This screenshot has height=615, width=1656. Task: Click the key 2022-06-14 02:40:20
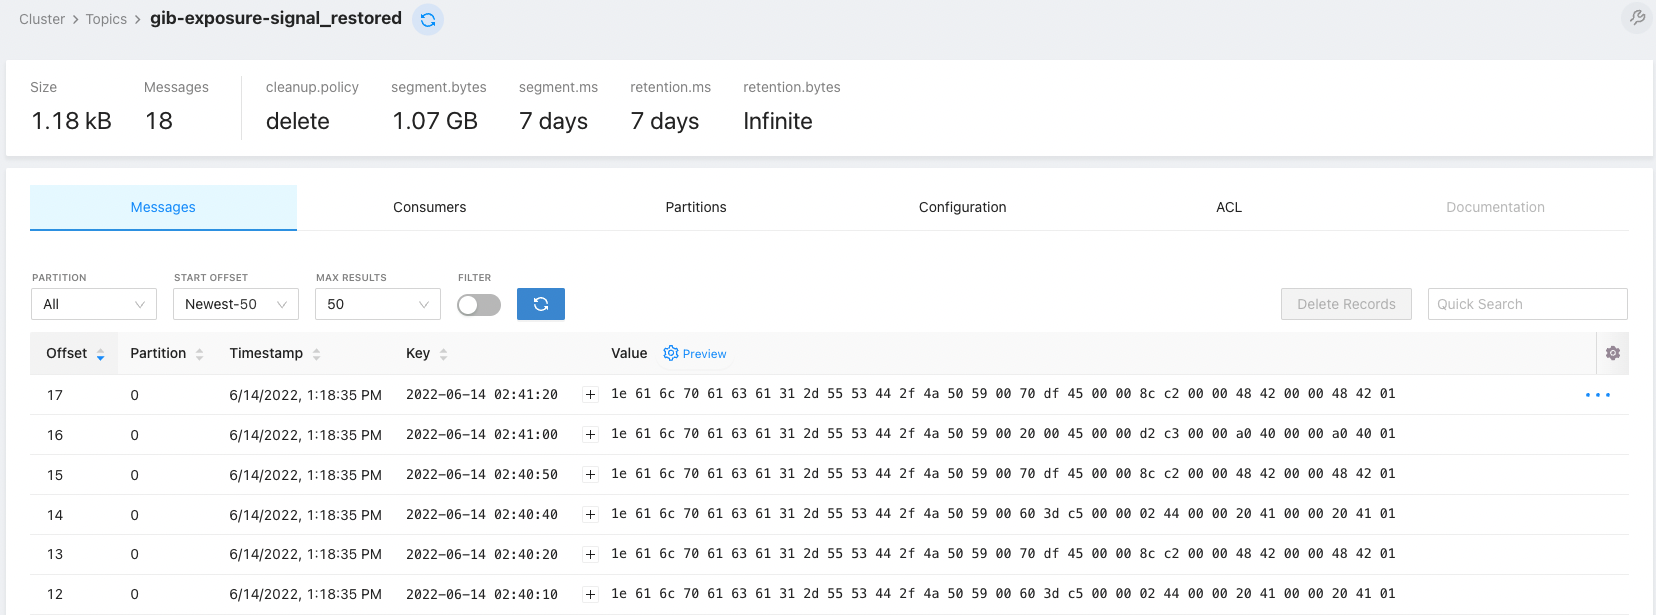[482, 554]
